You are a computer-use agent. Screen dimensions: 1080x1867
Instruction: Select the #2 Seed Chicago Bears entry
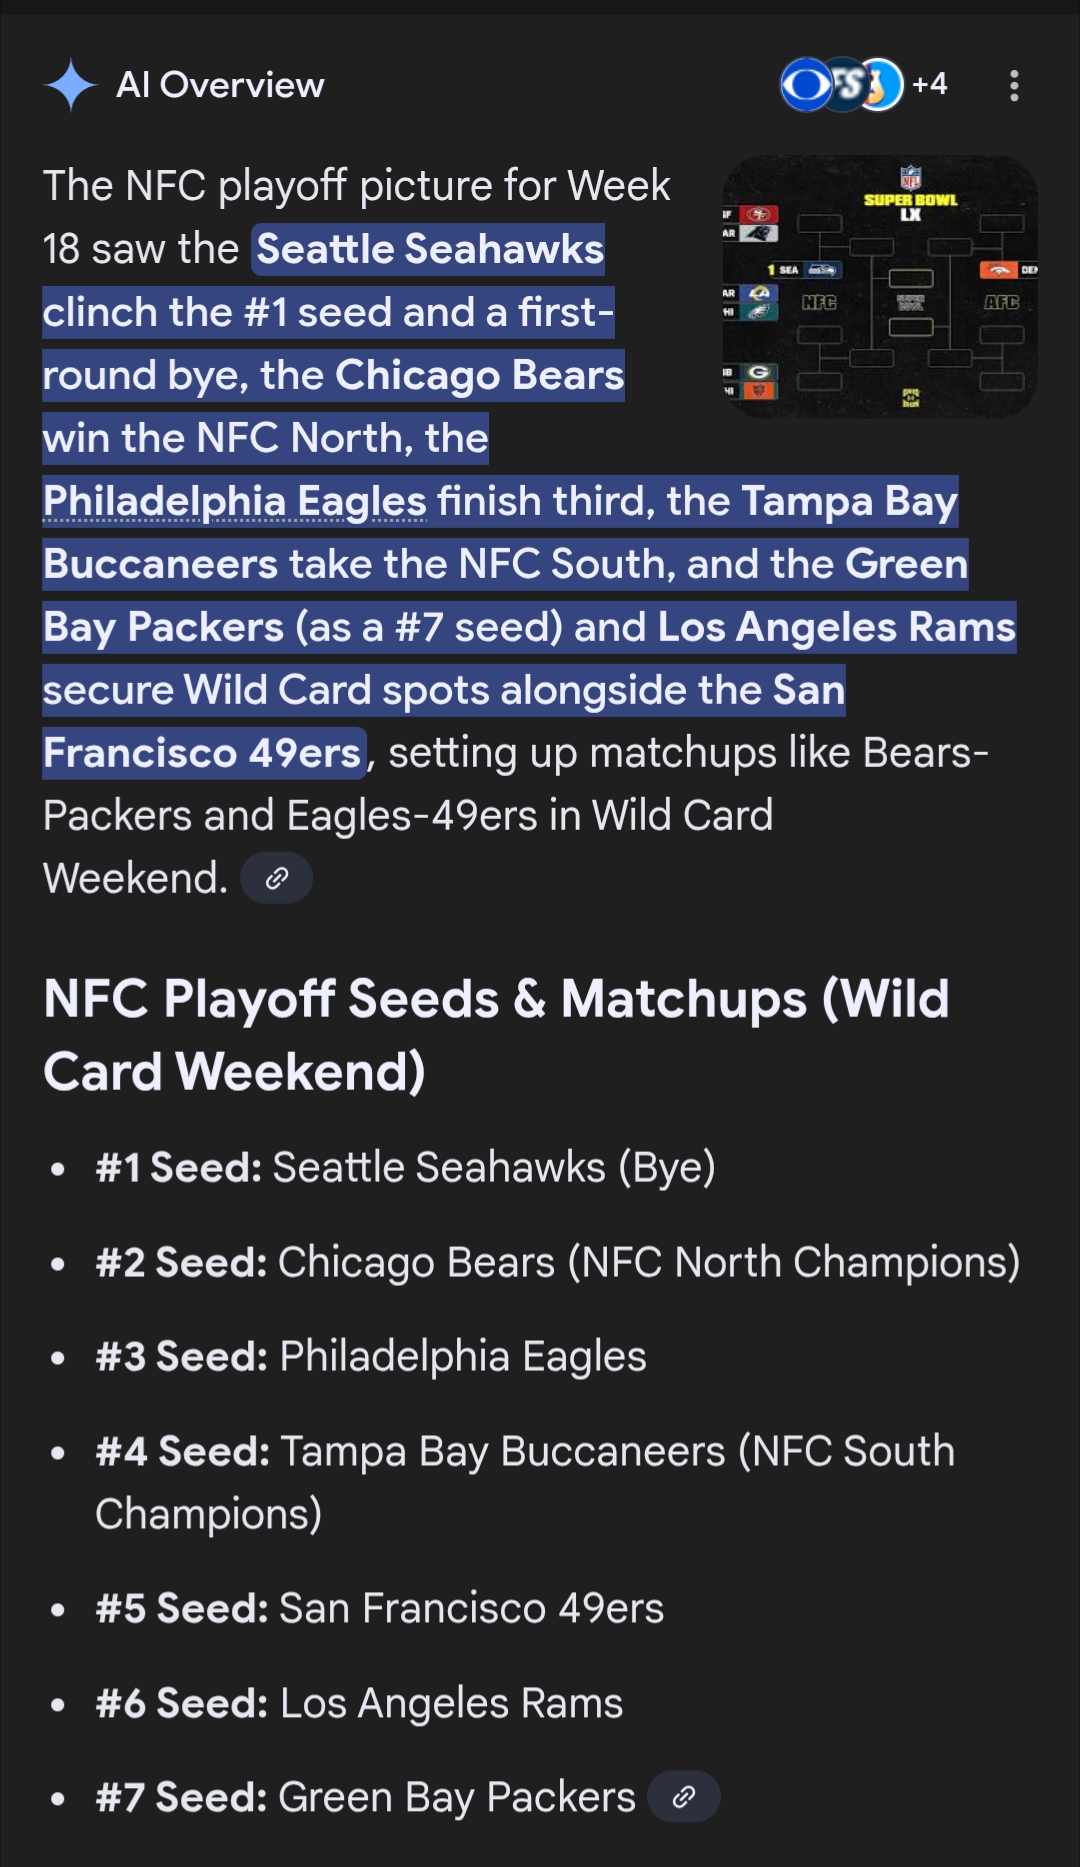tap(557, 1262)
